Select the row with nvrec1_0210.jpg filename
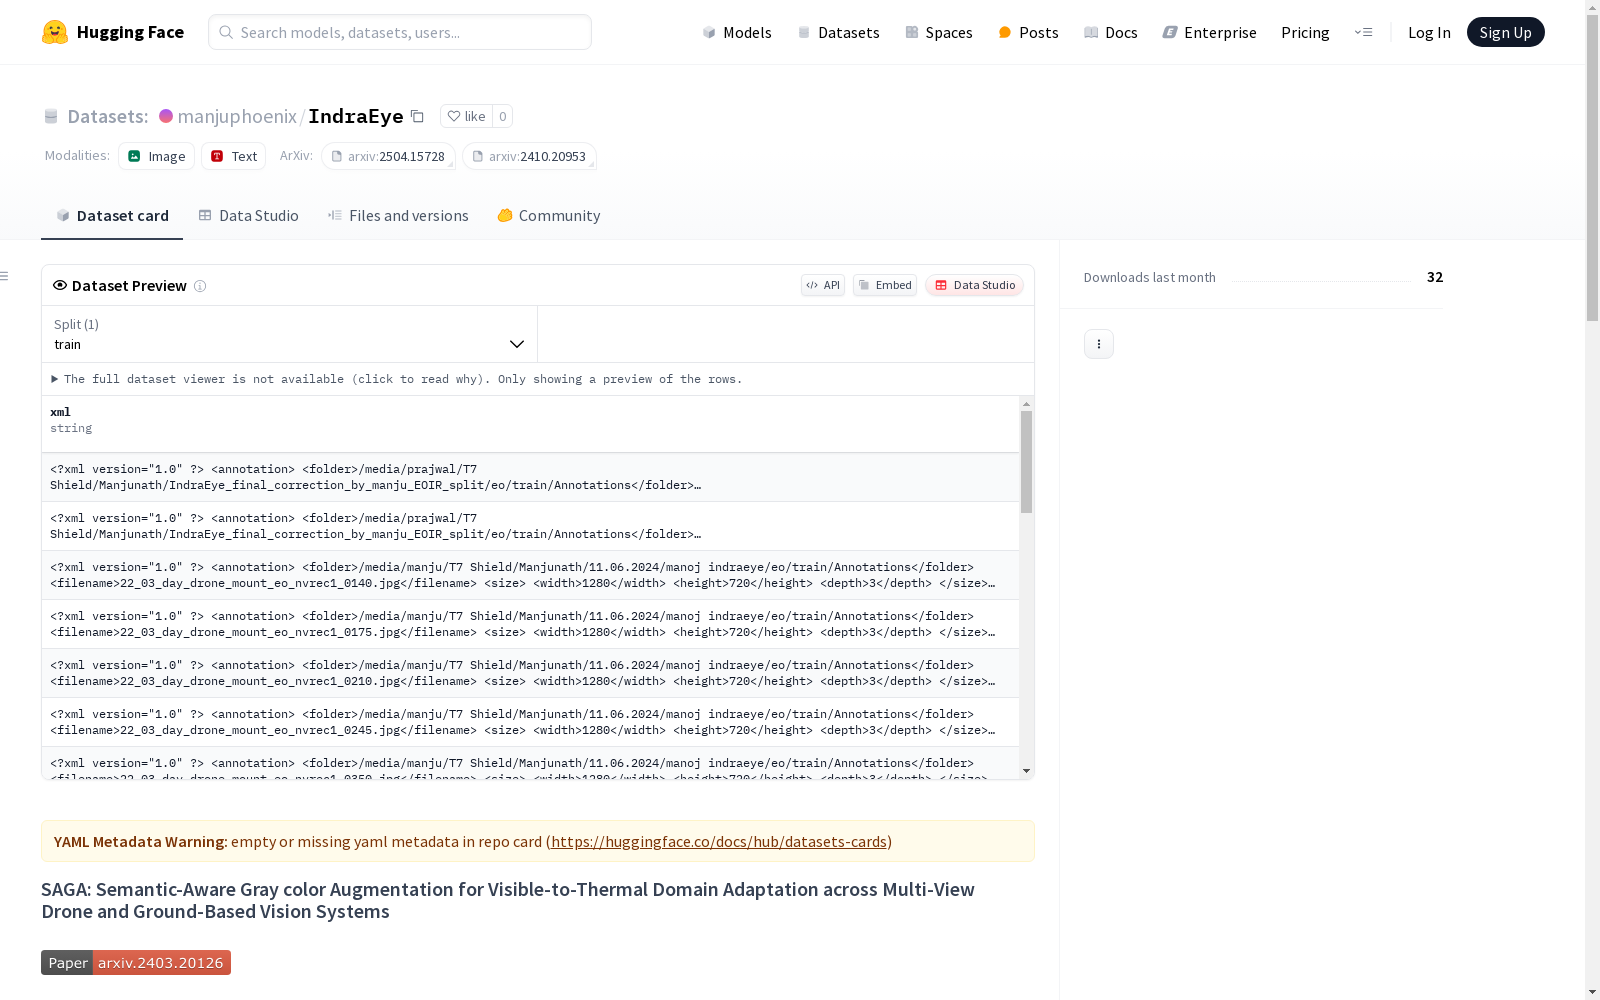Viewport: 1600px width, 1000px height. click(530, 673)
